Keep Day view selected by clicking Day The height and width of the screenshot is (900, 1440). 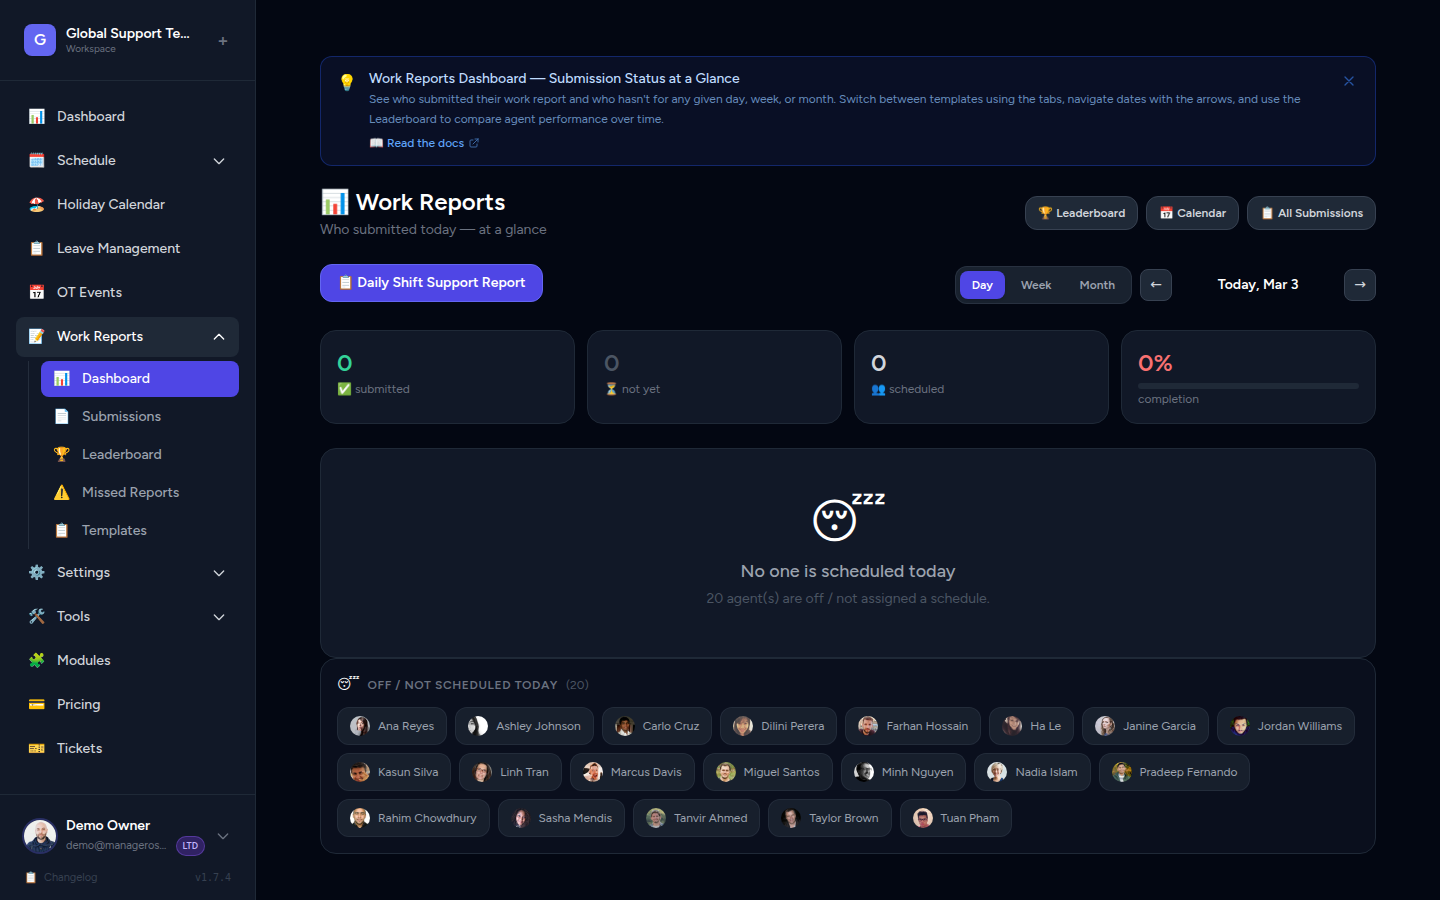click(982, 285)
